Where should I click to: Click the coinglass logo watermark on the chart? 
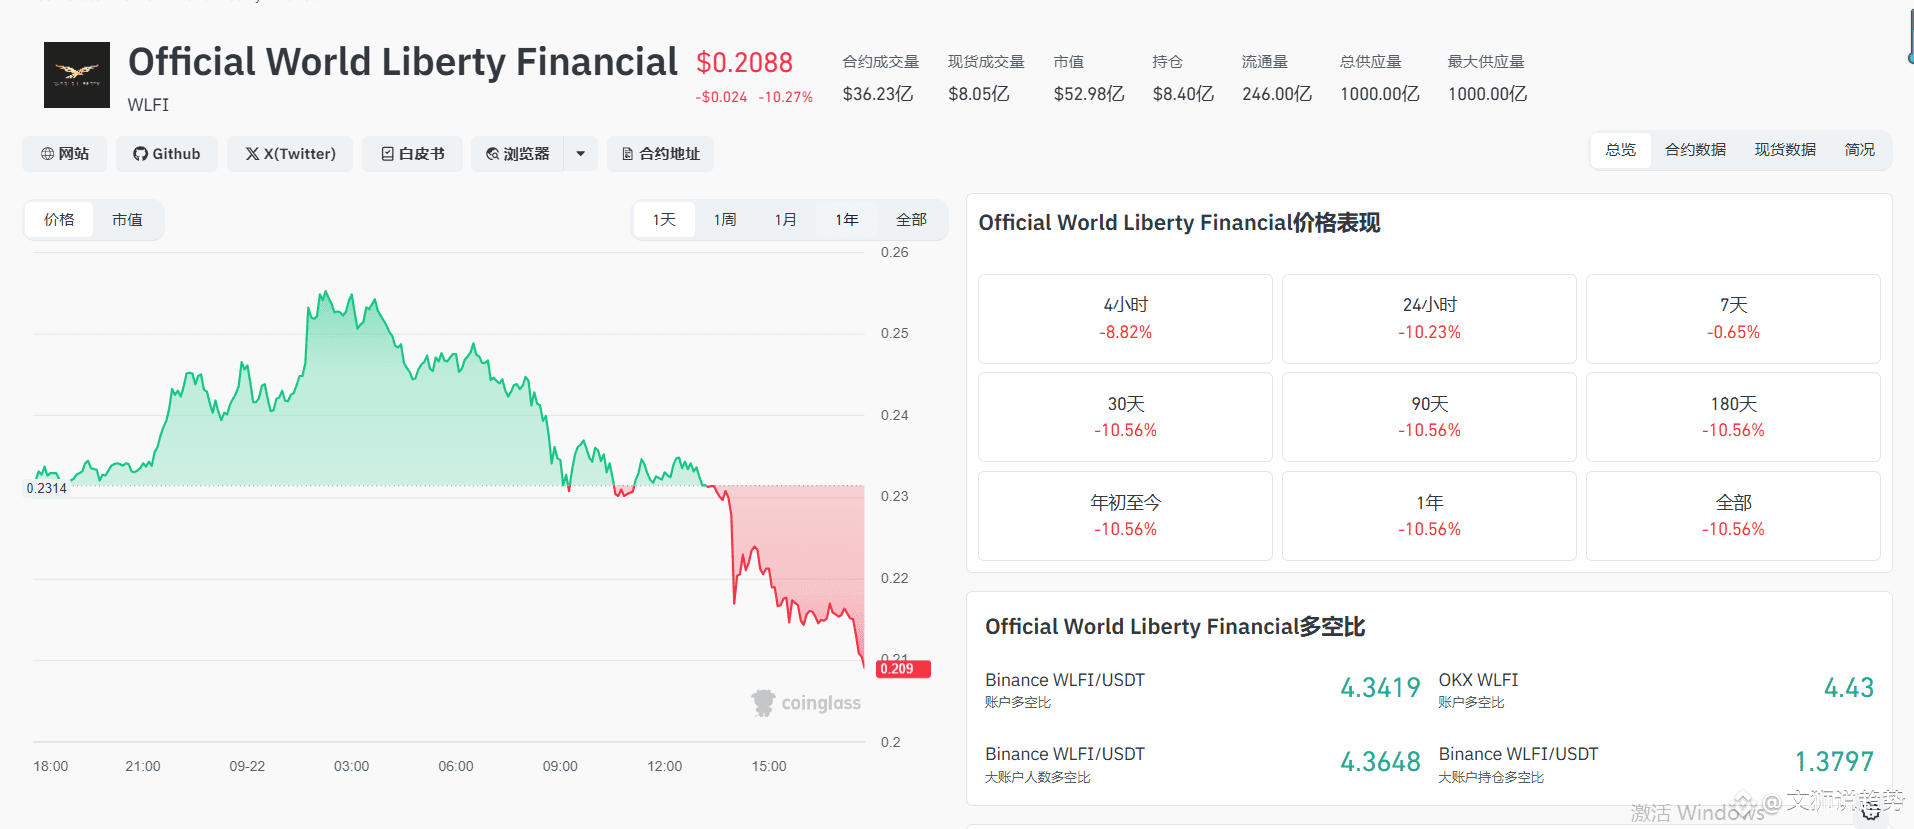point(806,702)
